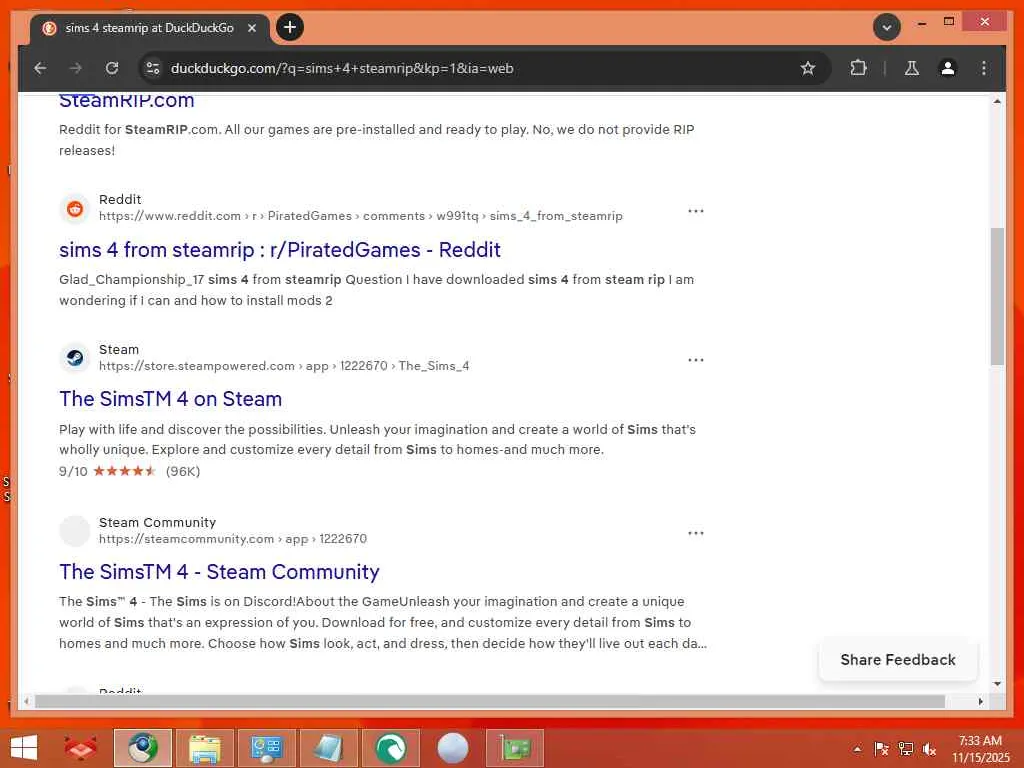Click the Share Feedback button
The height and width of the screenshot is (768, 1024).
898,660
